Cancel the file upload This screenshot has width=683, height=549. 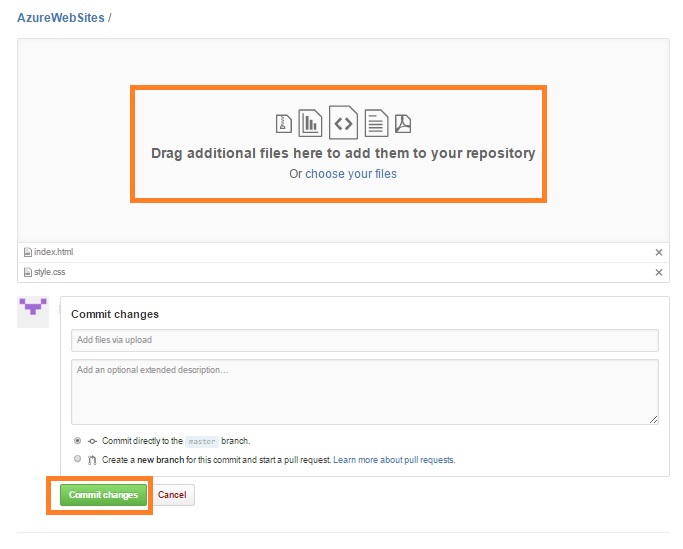172,495
